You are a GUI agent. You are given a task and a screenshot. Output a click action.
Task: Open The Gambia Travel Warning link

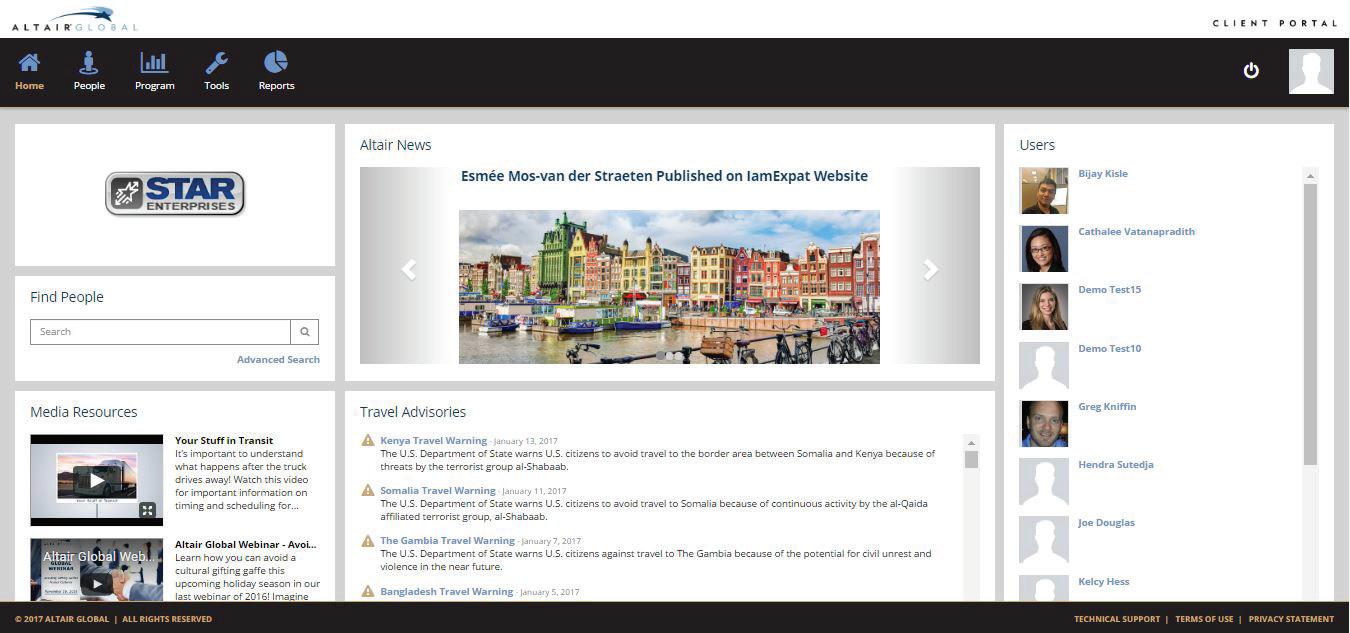pos(447,541)
